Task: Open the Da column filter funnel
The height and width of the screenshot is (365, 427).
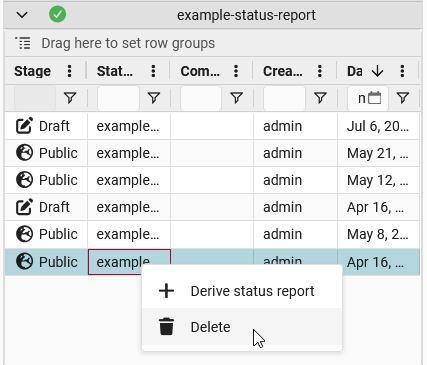Action: coord(403,98)
